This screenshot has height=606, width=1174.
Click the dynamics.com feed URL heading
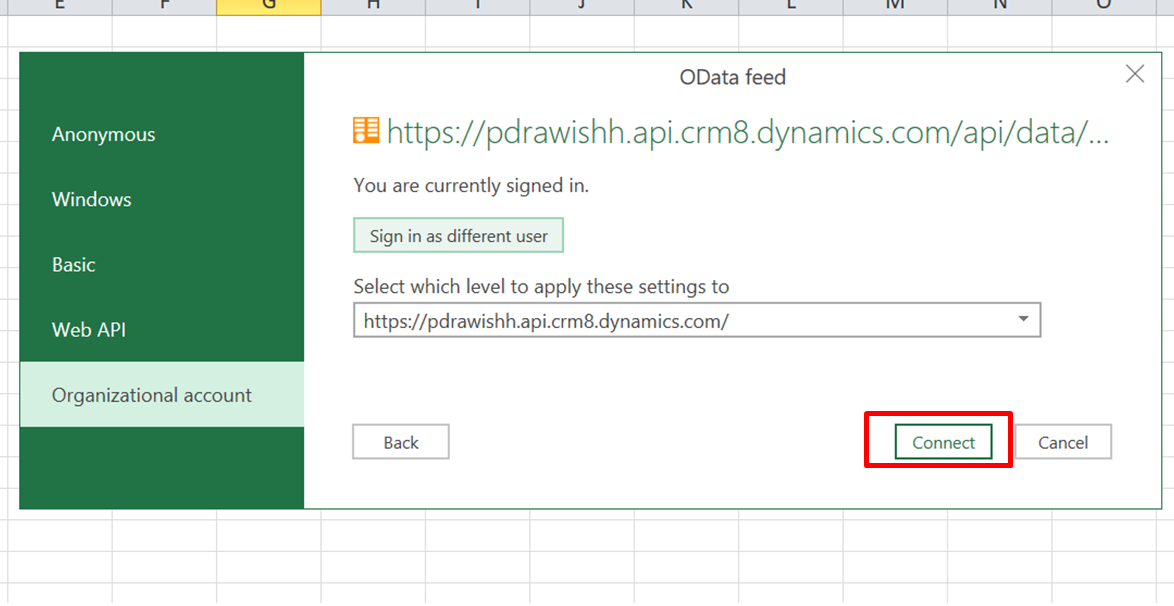(747, 132)
